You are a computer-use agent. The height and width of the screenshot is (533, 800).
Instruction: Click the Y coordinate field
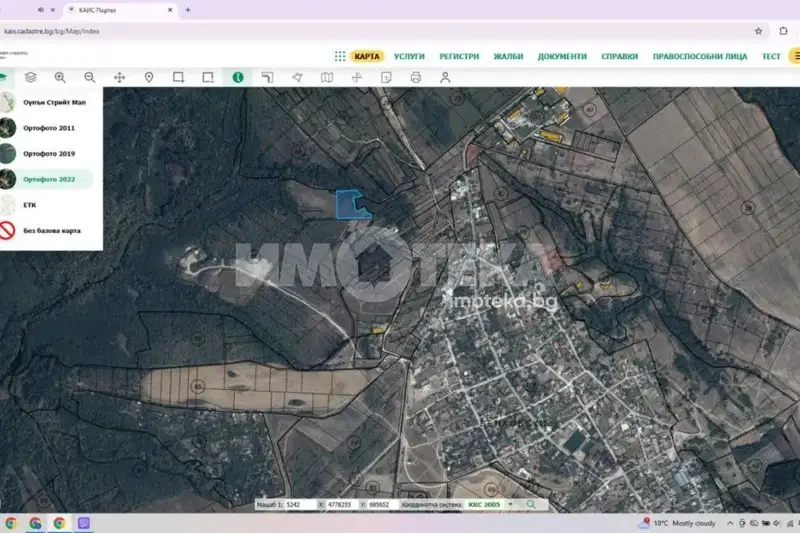[x=382, y=504]
